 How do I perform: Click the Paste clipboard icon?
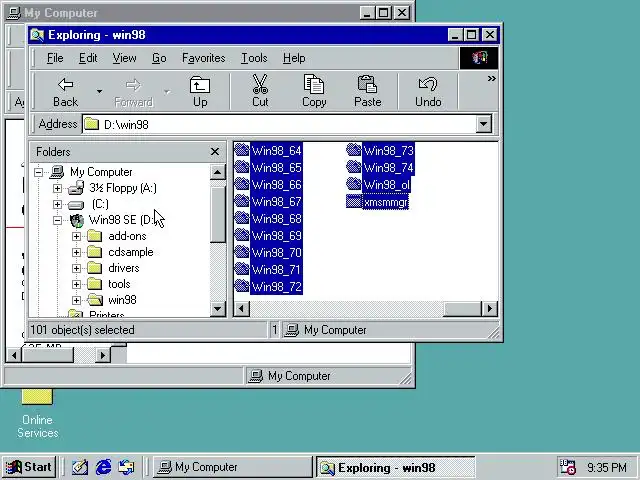pos(367,85)
